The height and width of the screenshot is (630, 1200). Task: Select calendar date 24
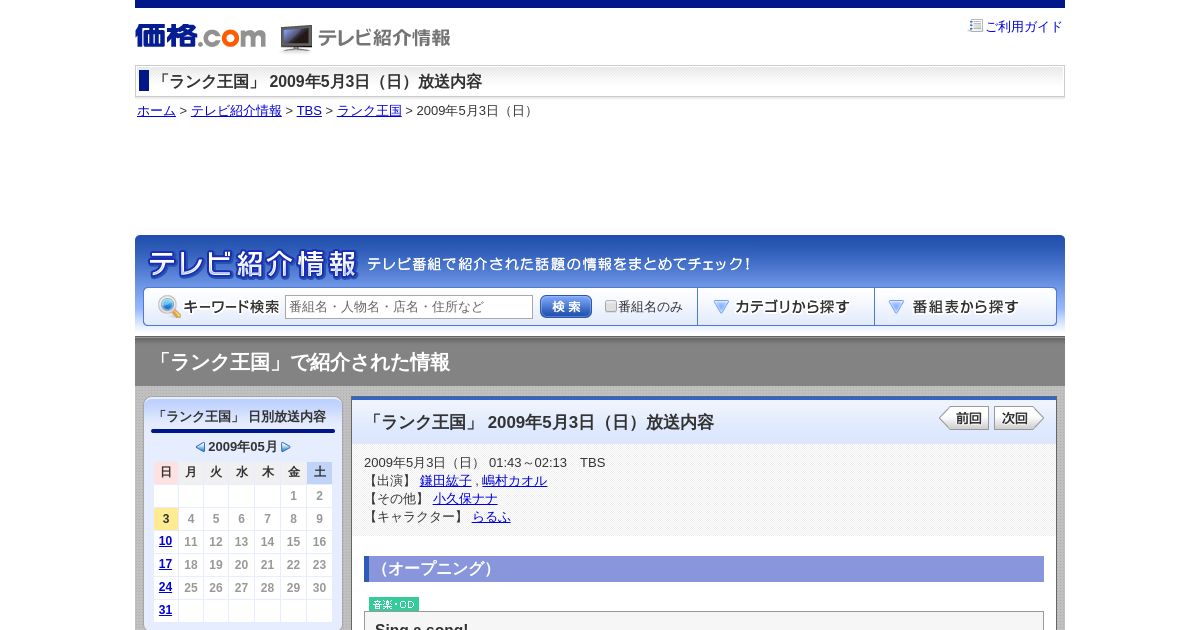[x=165, y=587]
